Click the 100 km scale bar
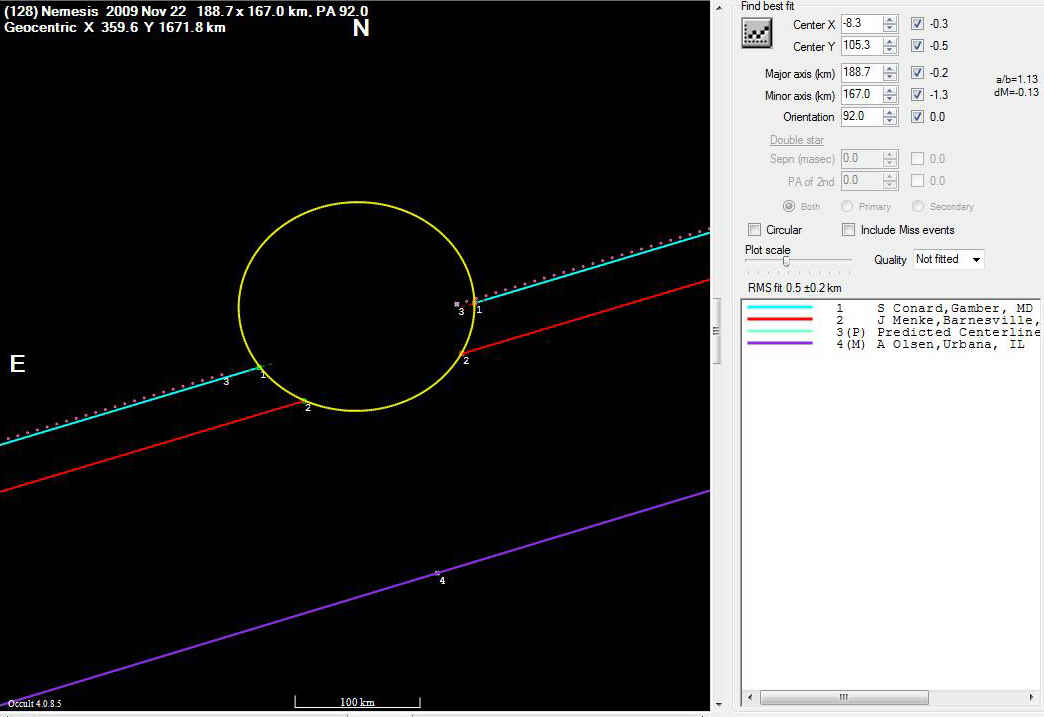 (x=358, y=702)
